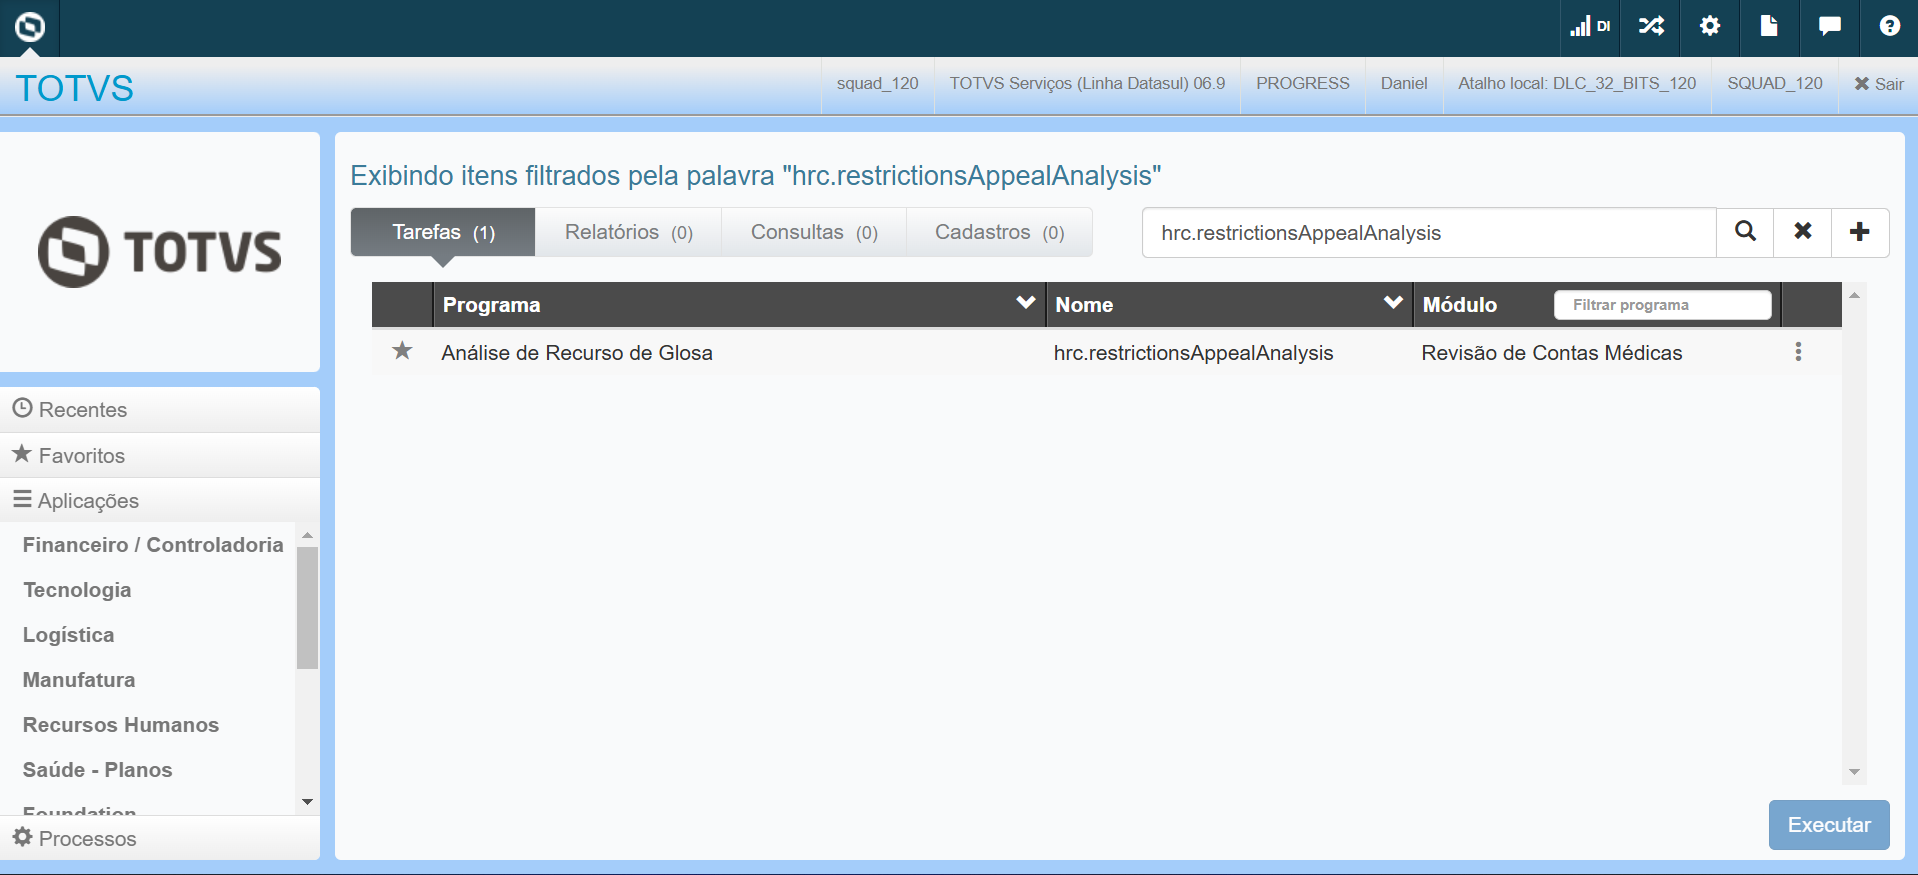Click the TOTVS logo icon in top bar
This screenshot has height=875, width=1918.
pos(30,27)
